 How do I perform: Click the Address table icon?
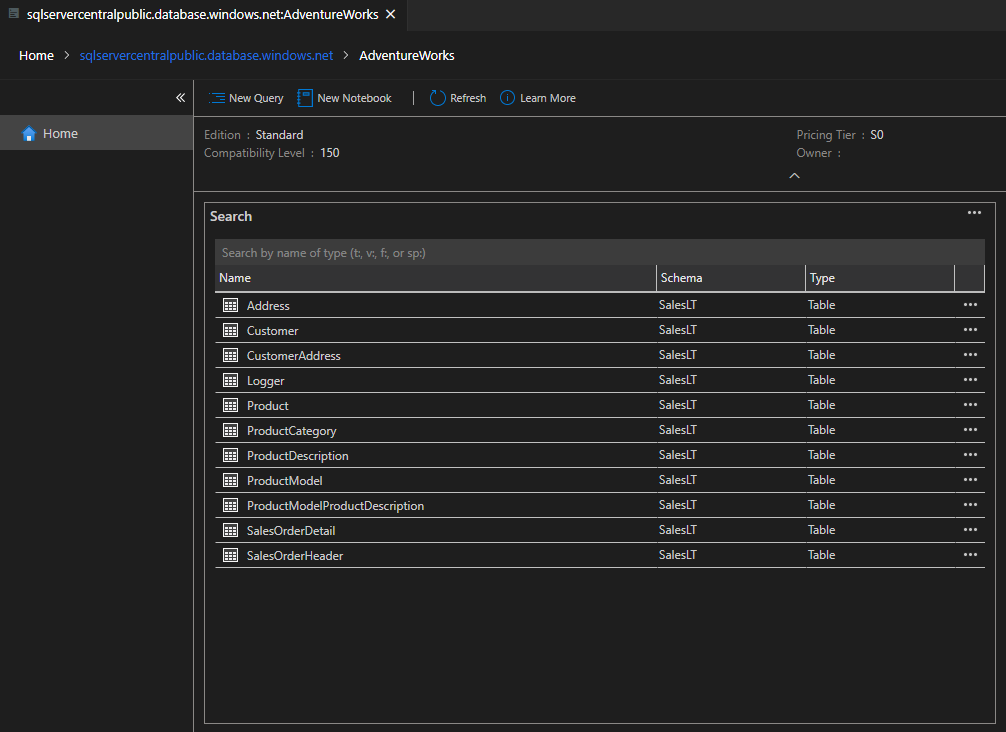[230, 306]
